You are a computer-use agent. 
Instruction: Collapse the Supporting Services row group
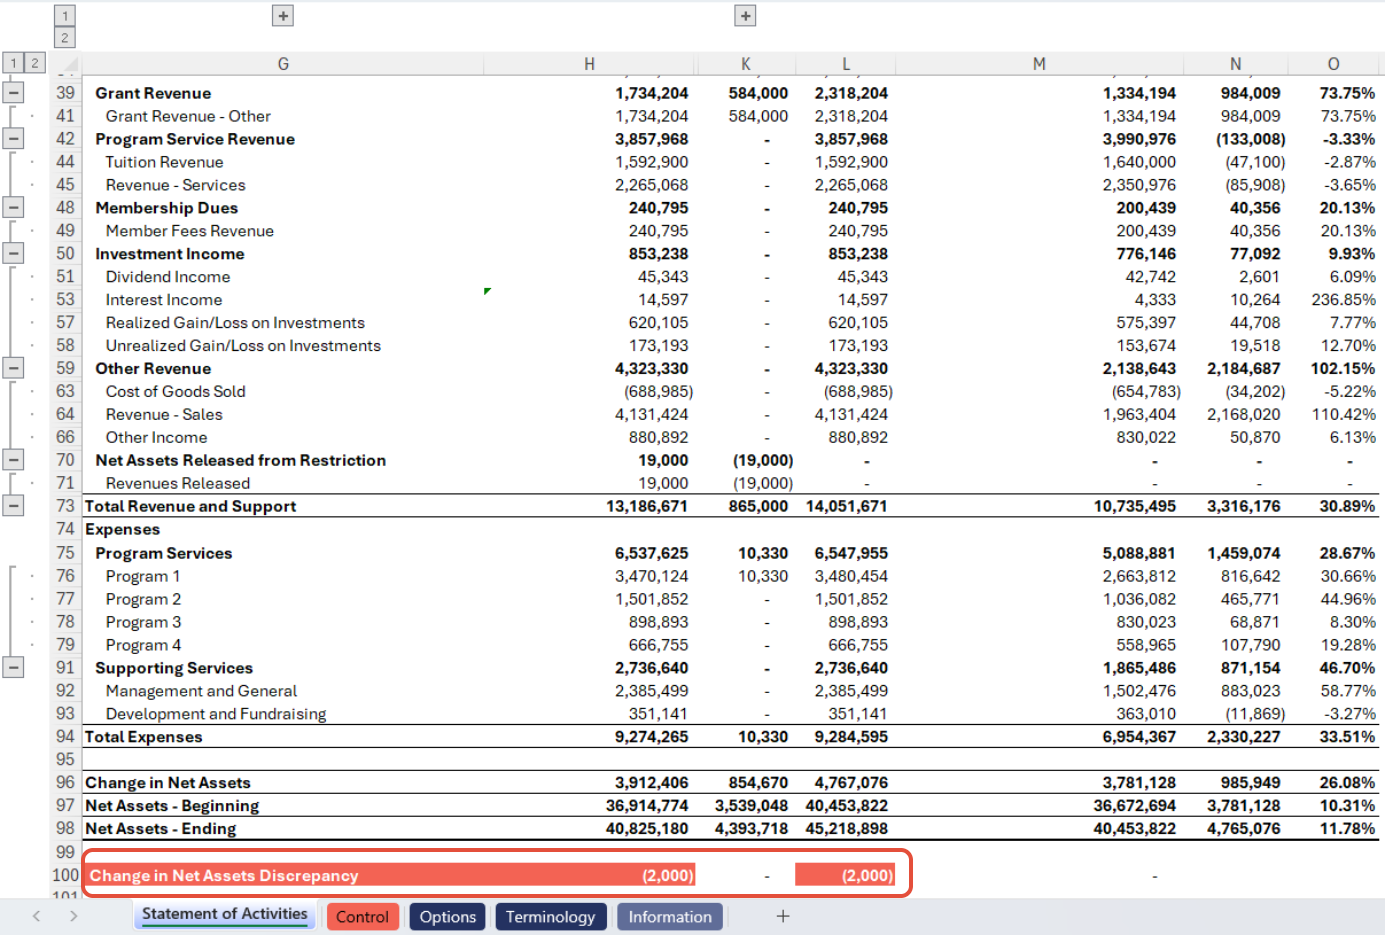pos(13,667)
